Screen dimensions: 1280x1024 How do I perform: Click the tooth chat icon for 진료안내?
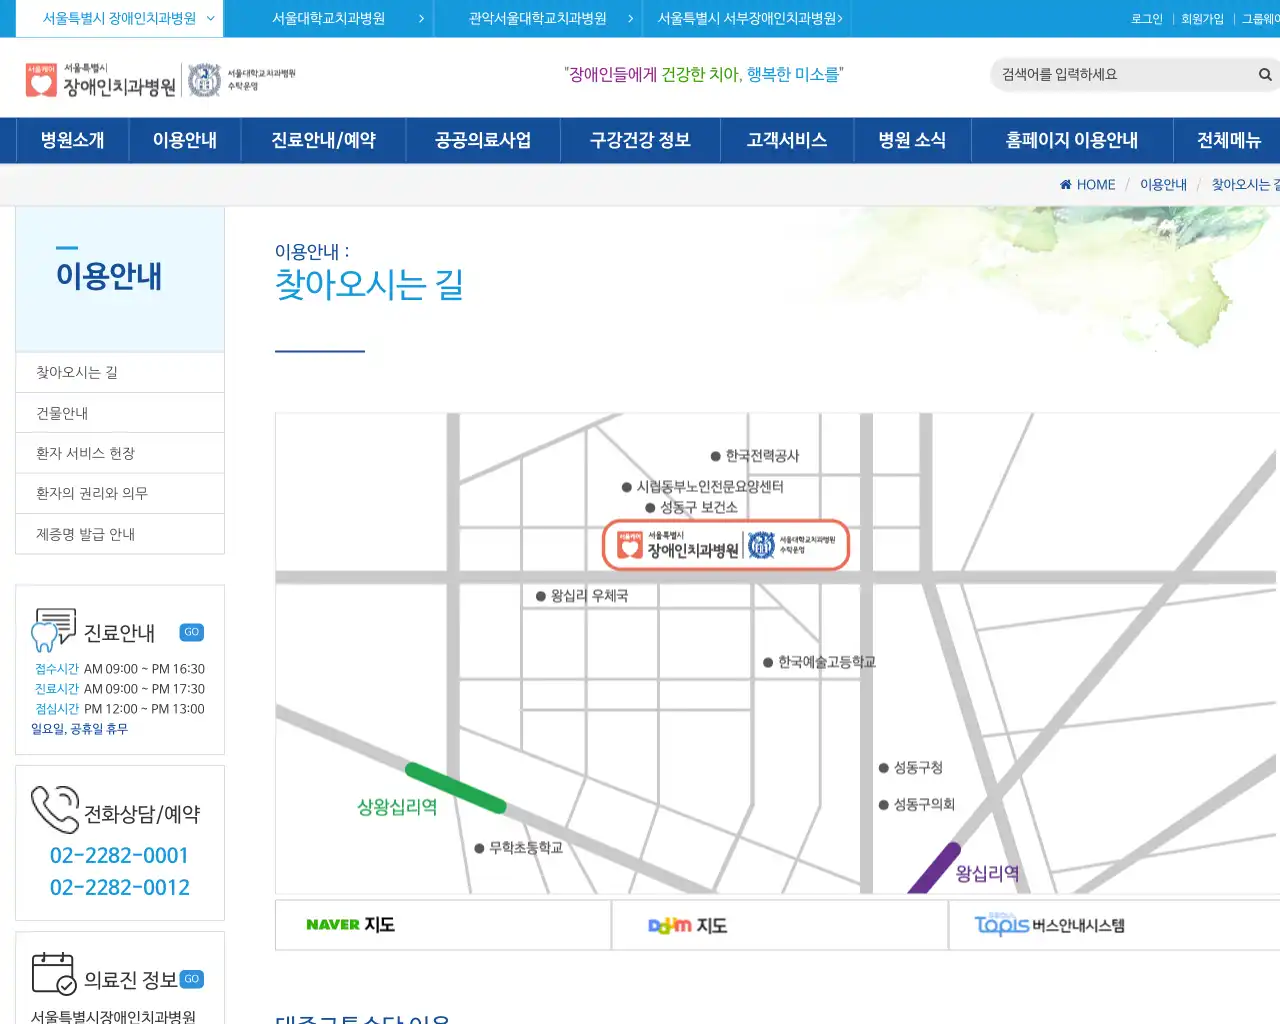click(x=53, y=630)
